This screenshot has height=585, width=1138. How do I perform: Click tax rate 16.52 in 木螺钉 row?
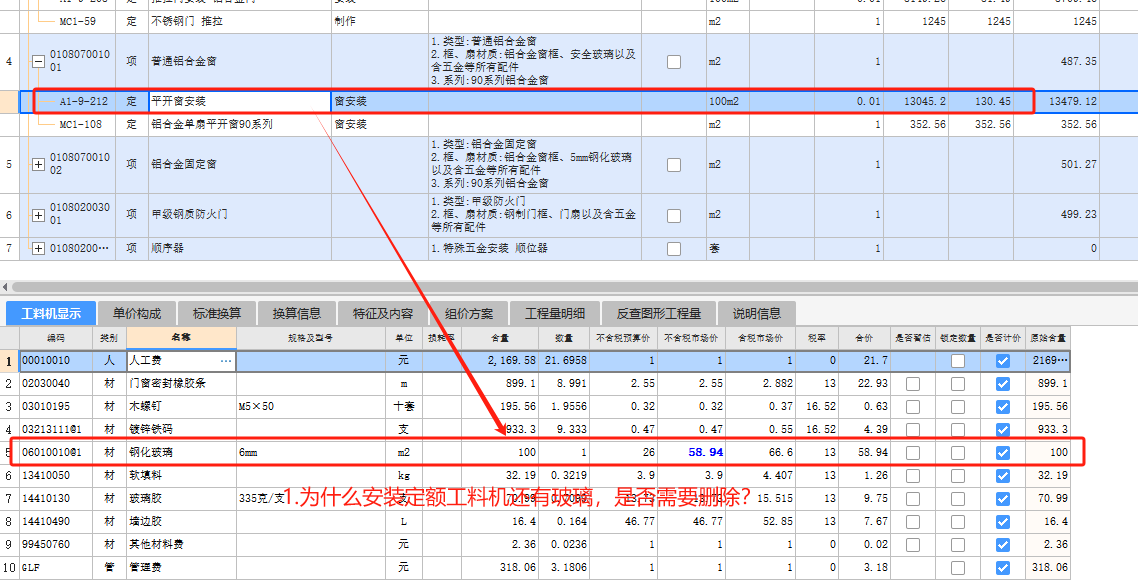click(x=822, y=407)
